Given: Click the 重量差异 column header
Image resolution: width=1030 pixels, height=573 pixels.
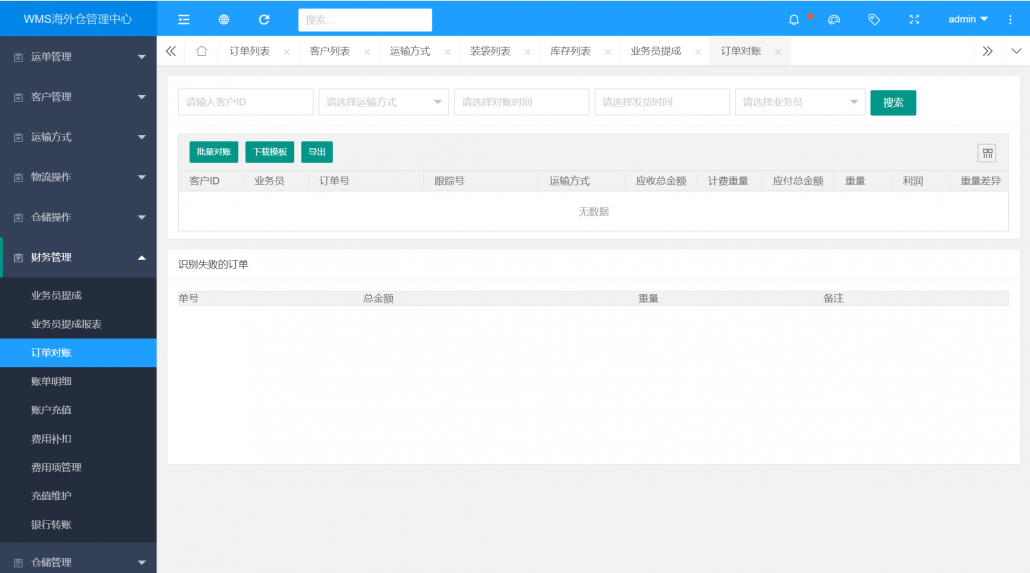Looking at the screenshot, I should (981, 181).
